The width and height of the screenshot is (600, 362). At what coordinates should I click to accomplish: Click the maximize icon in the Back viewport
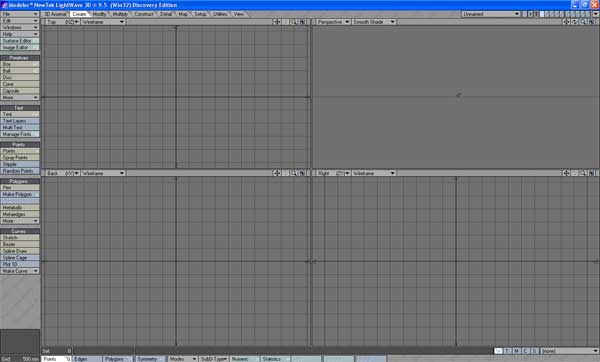(x=302, y=173)
